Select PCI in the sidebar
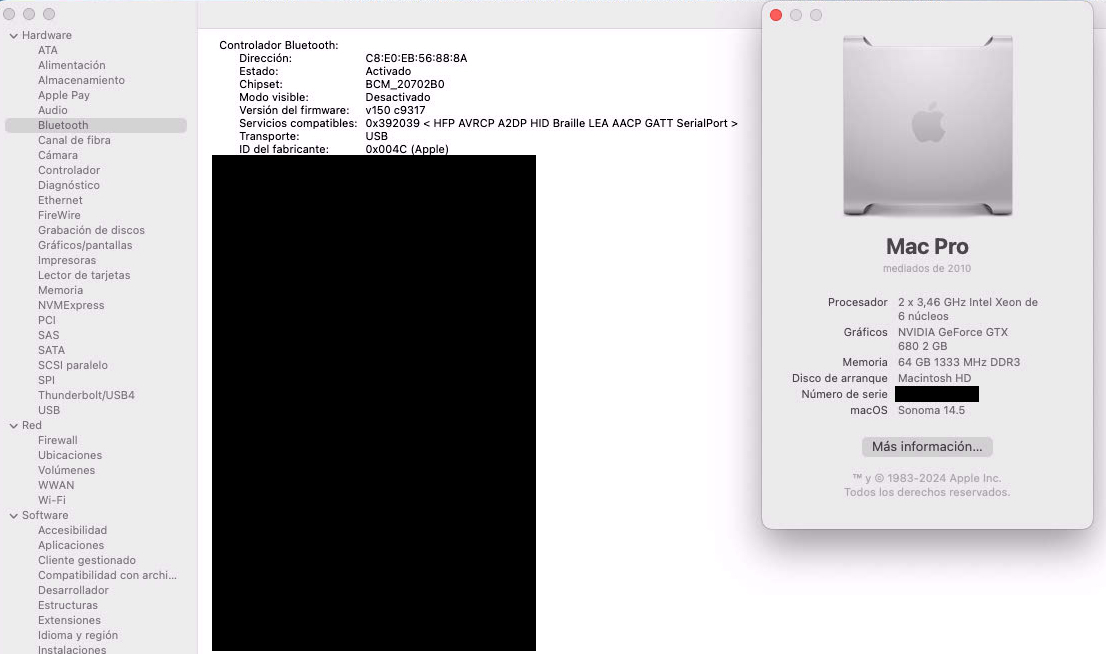 pos(47,320)
